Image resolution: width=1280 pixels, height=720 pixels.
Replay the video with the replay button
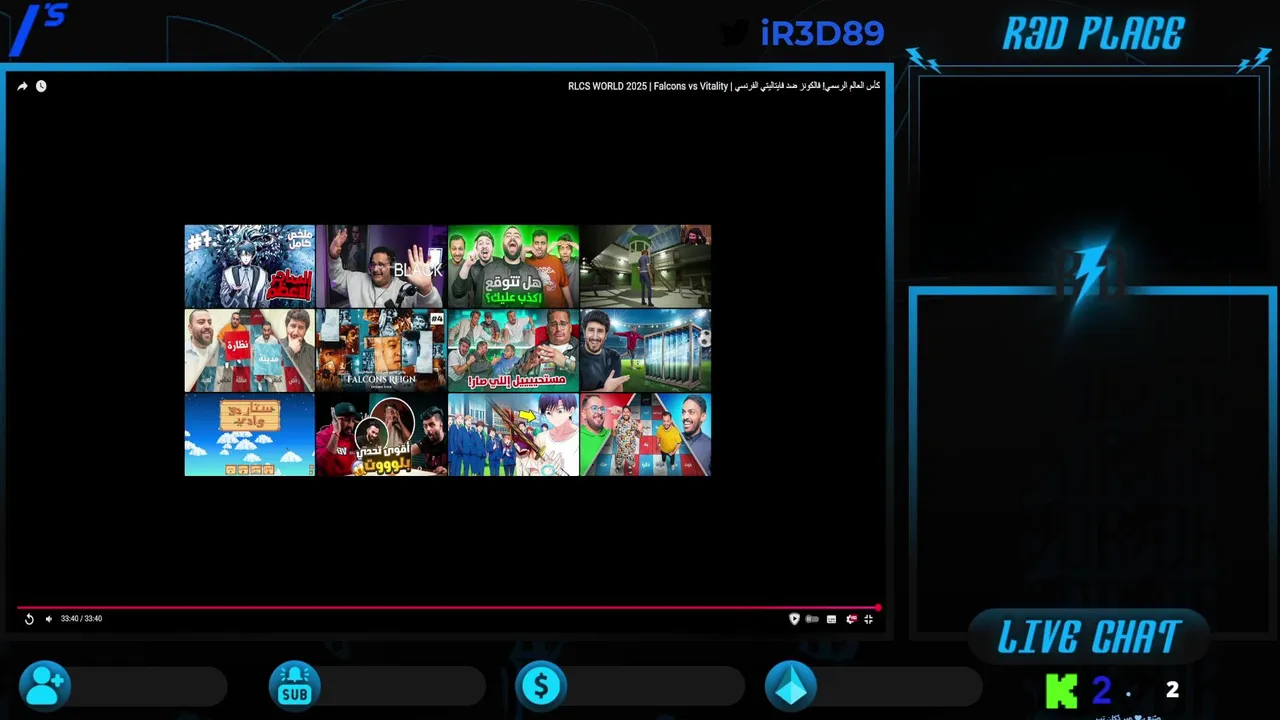pos(29,619)
